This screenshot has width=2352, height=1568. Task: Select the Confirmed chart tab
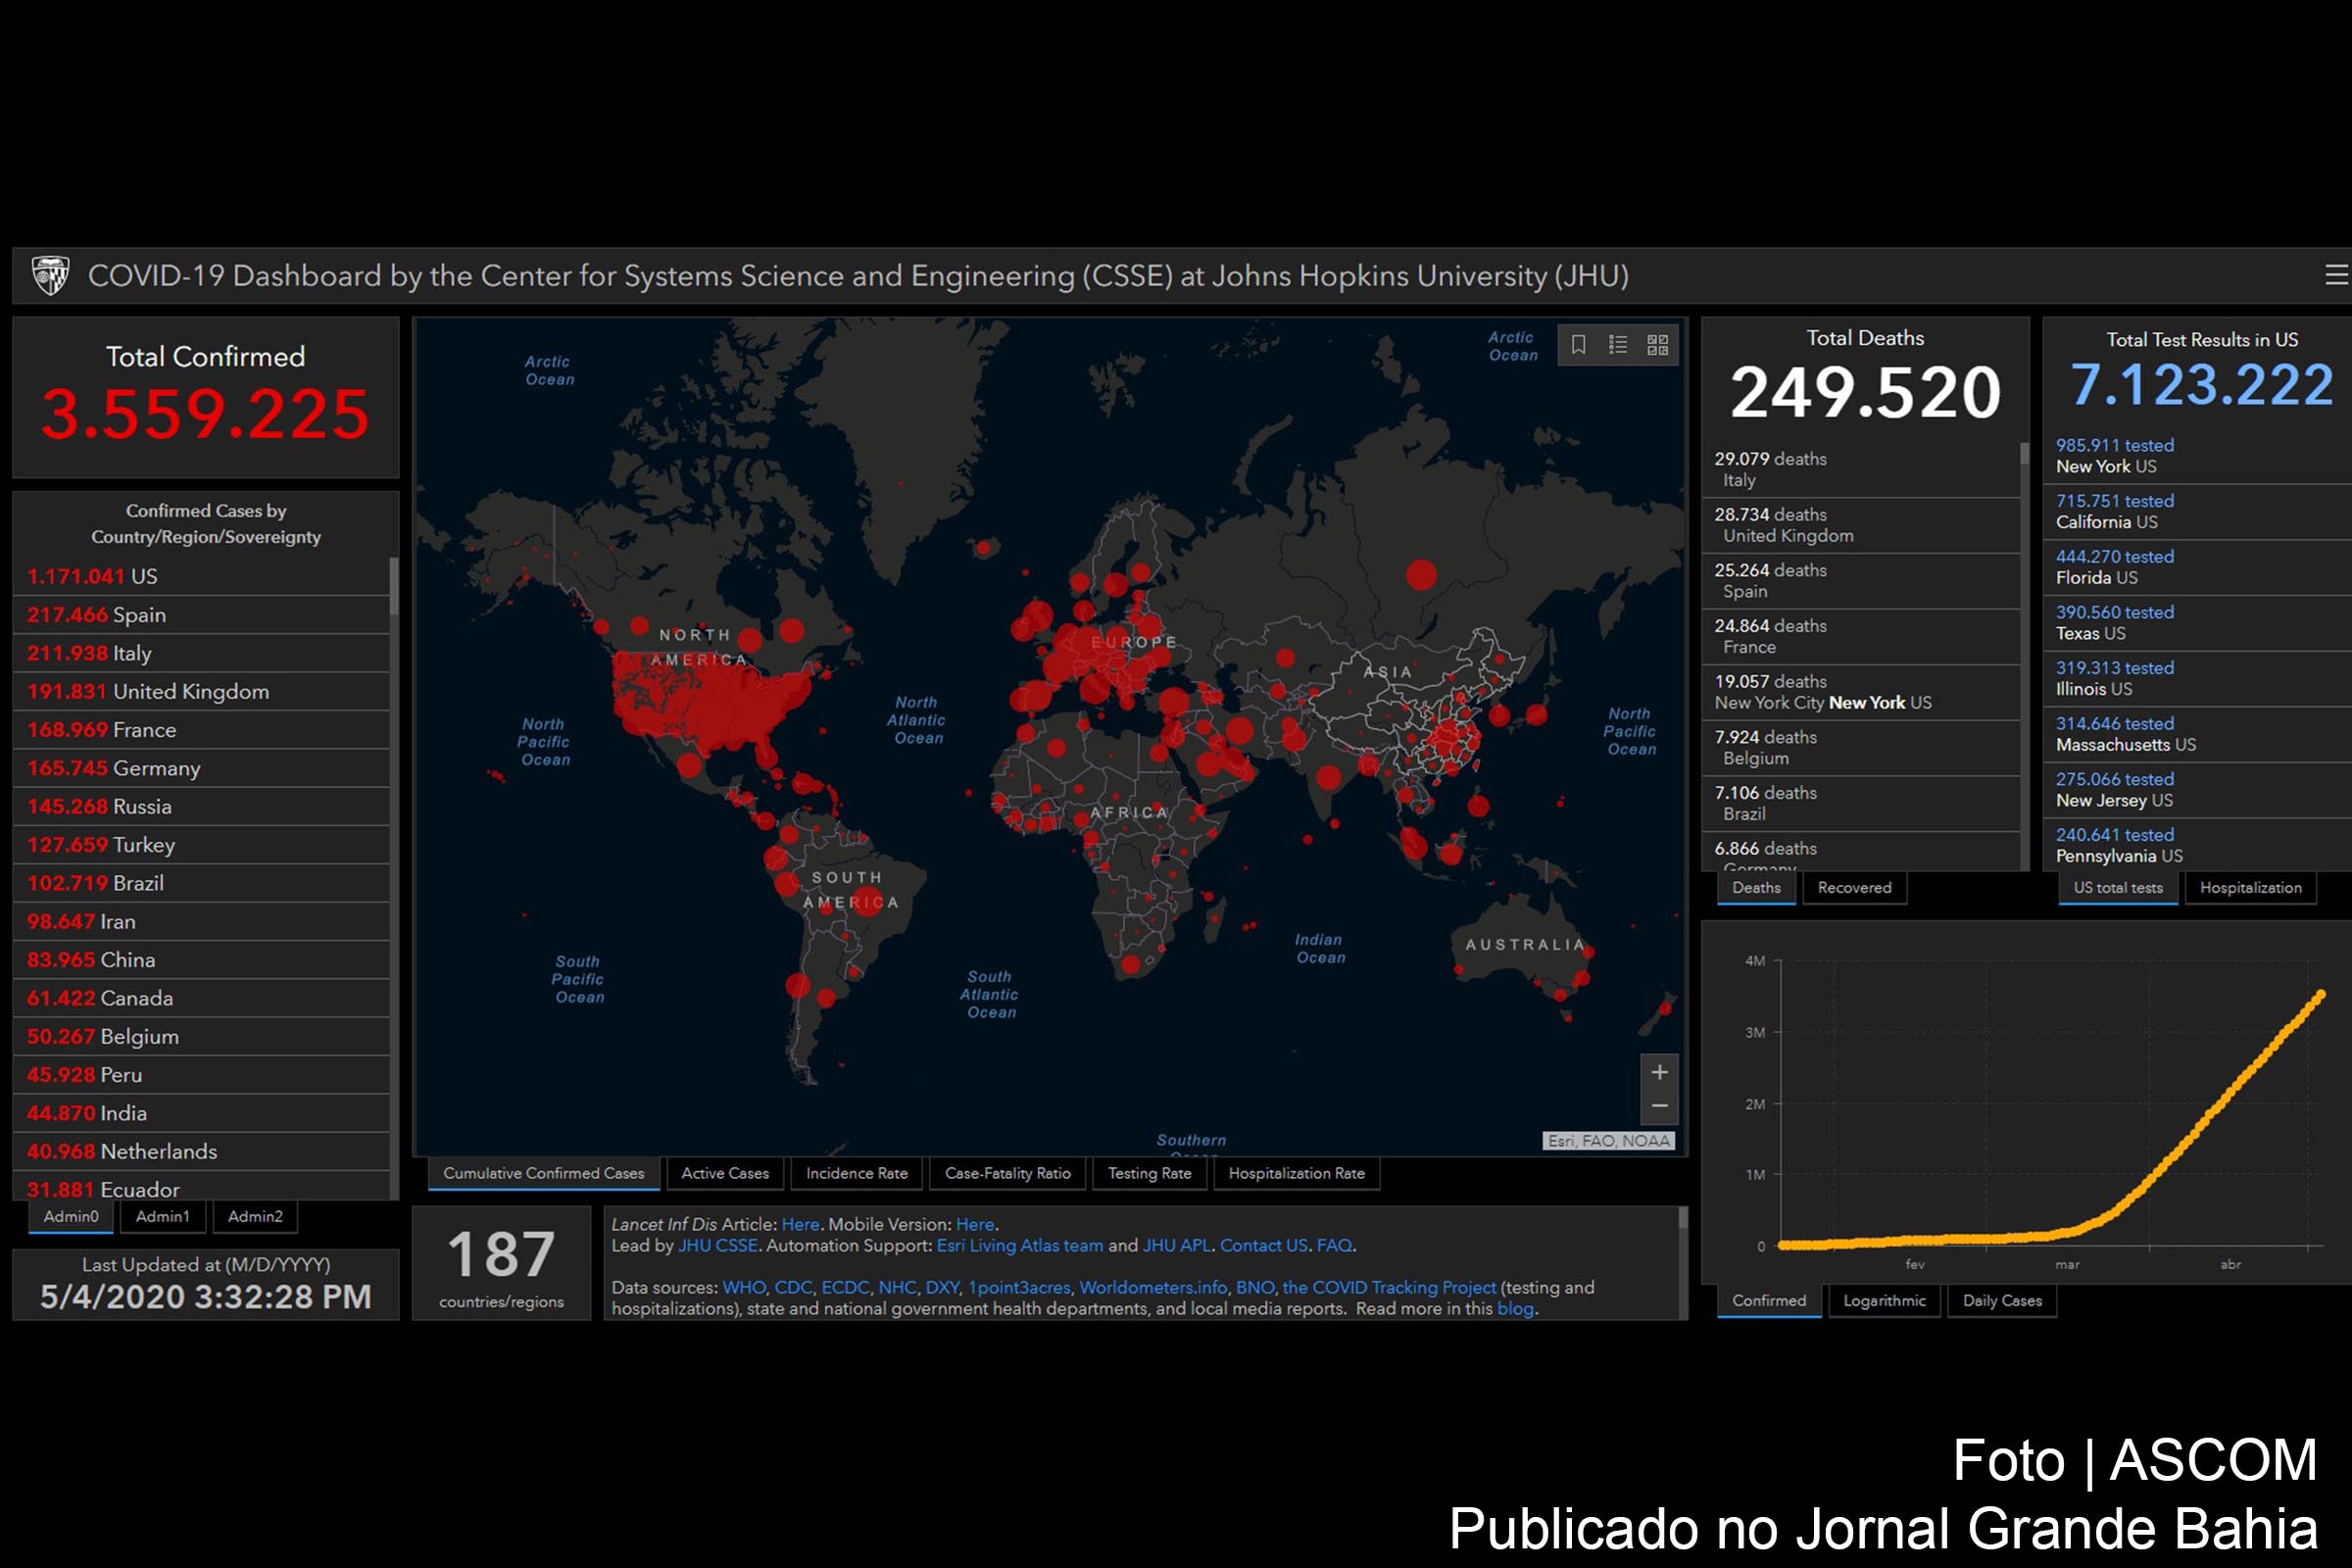1769,1300
